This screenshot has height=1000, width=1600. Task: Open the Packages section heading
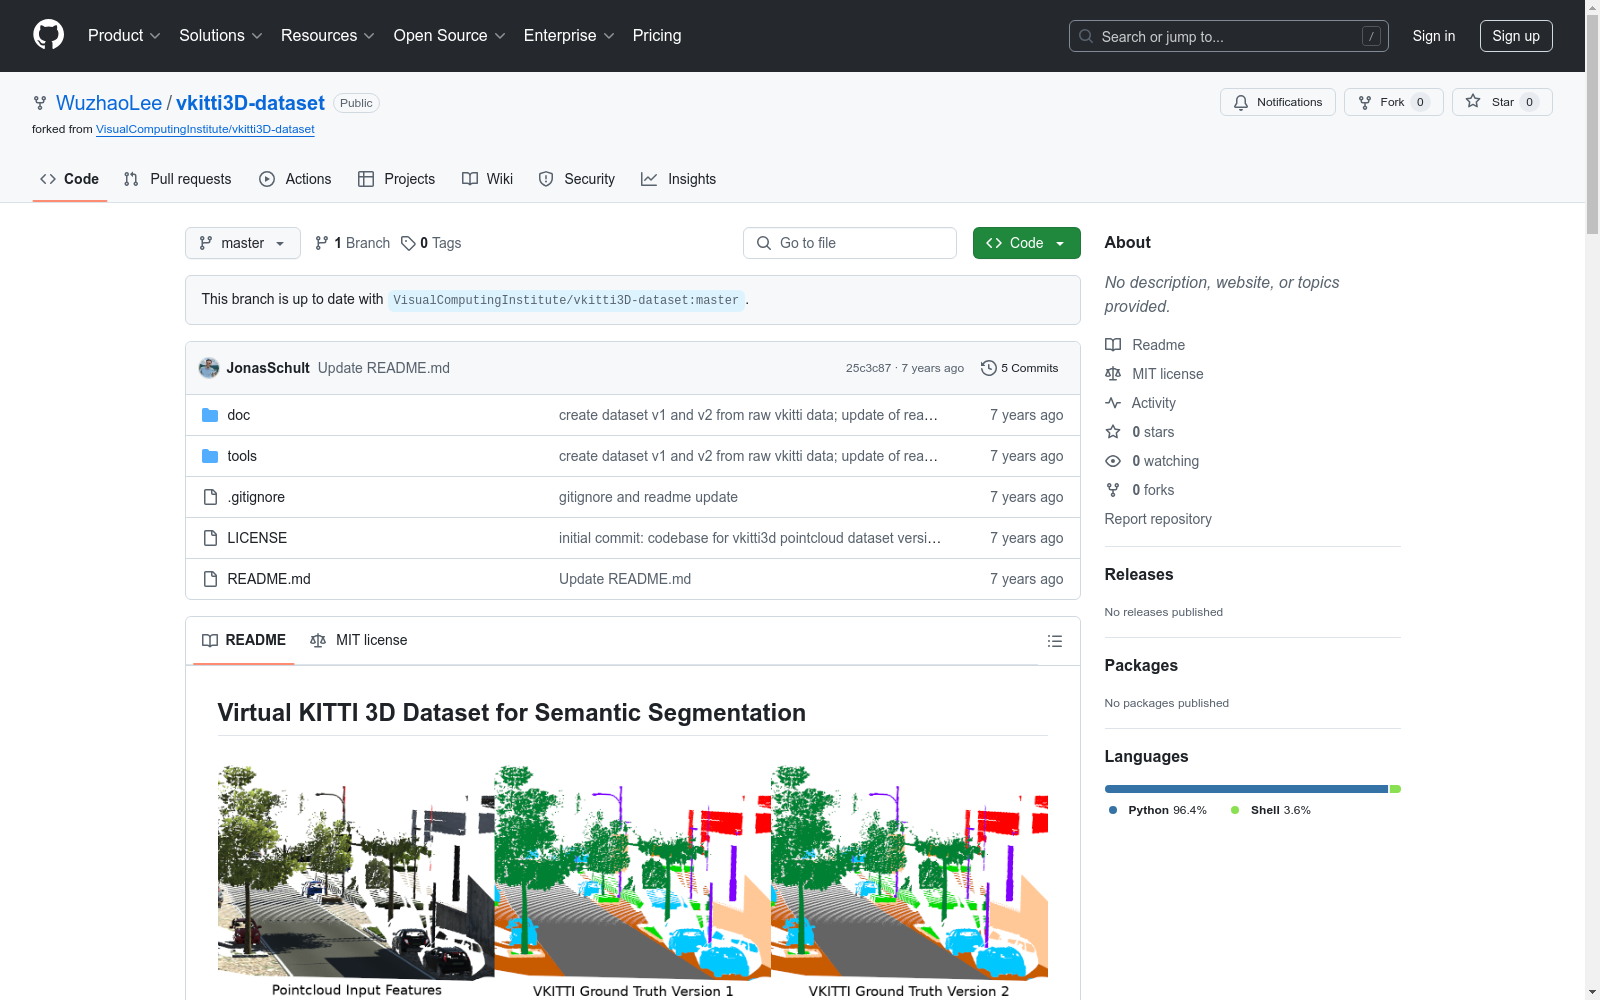click(x=1141, y=665)
